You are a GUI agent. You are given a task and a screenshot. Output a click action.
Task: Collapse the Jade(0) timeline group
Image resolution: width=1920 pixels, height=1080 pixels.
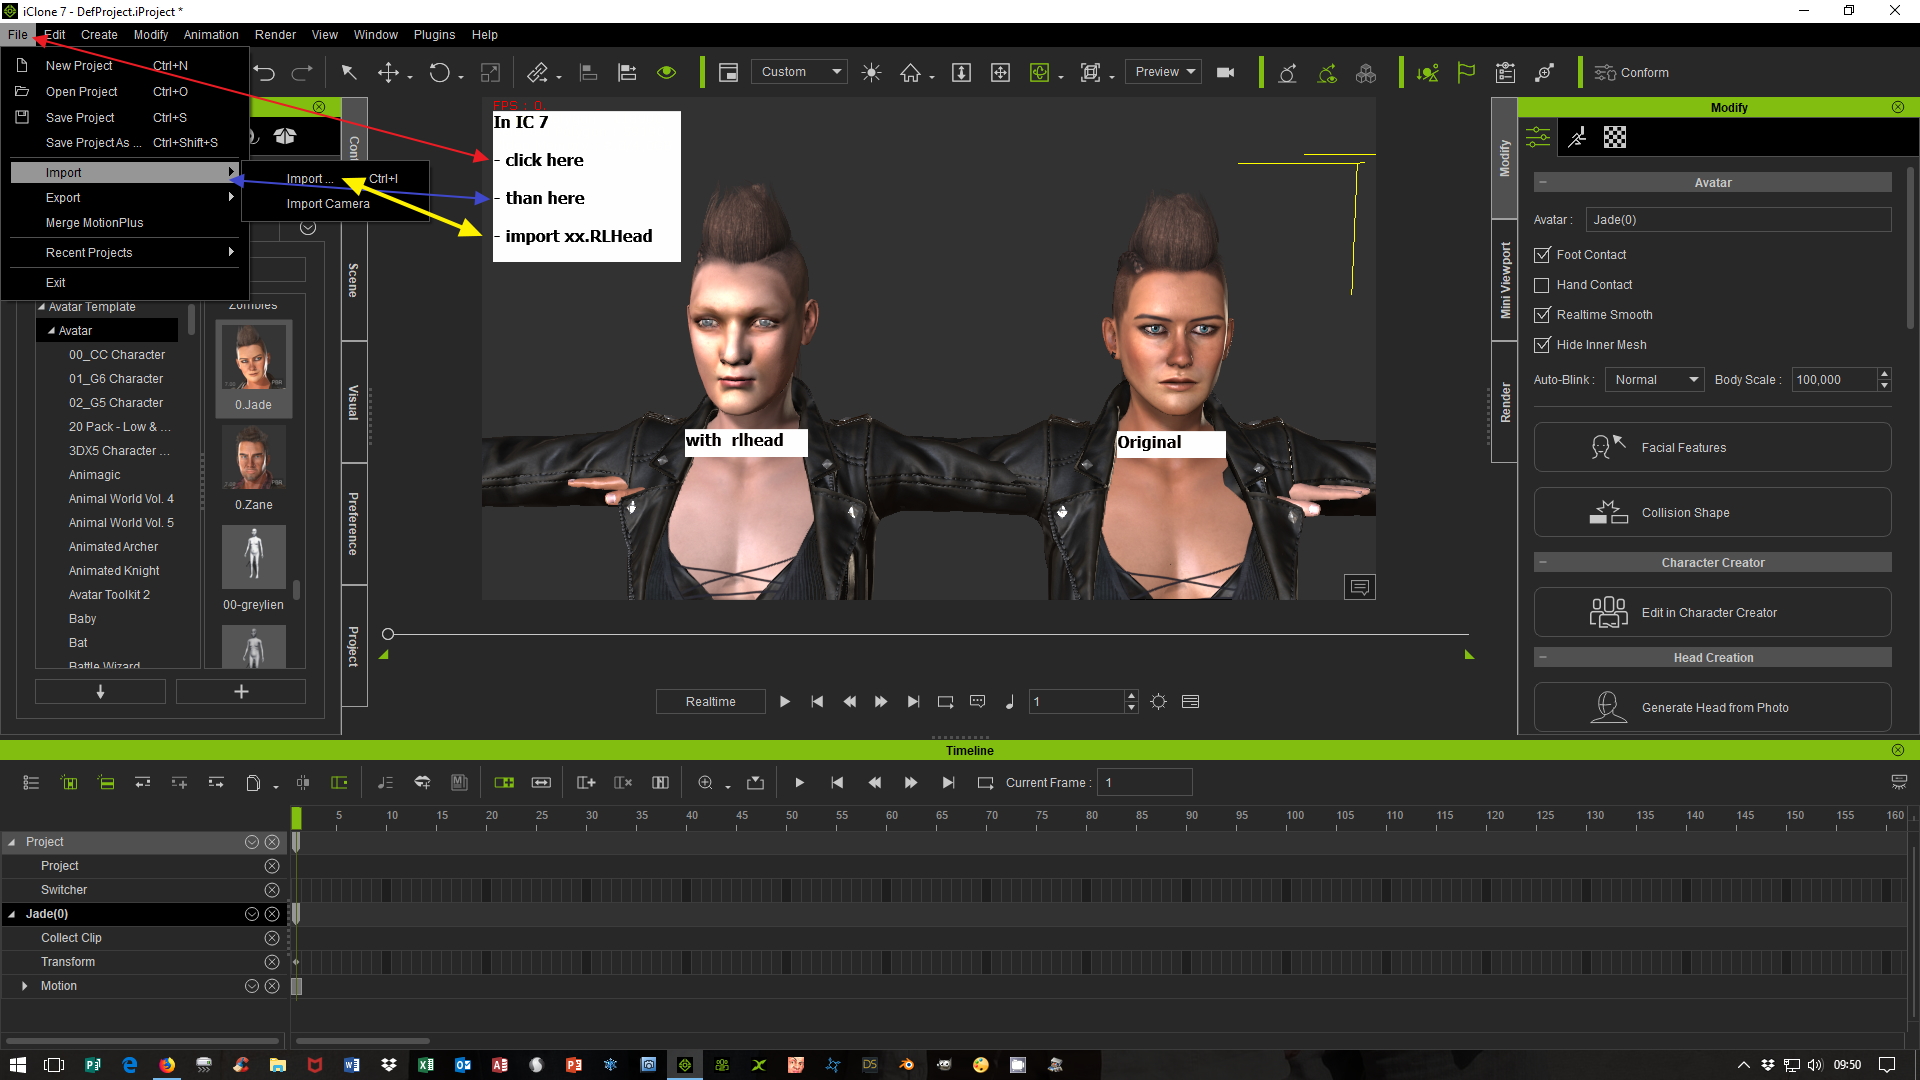click(x=12, y=914)
